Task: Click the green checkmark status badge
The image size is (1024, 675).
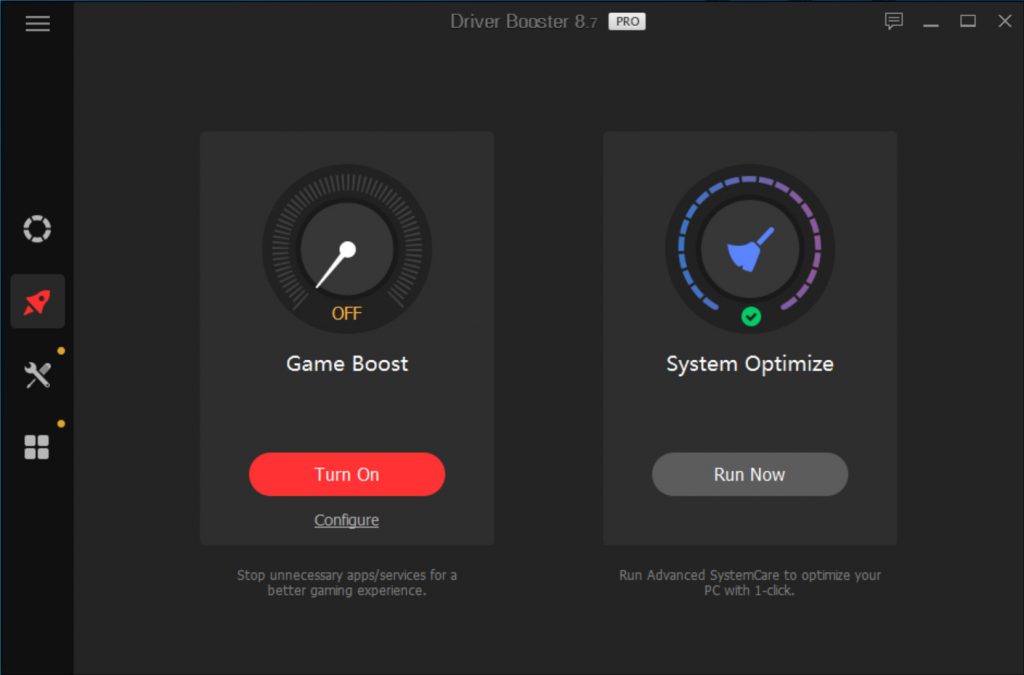Action: click(x=751, y=316)
